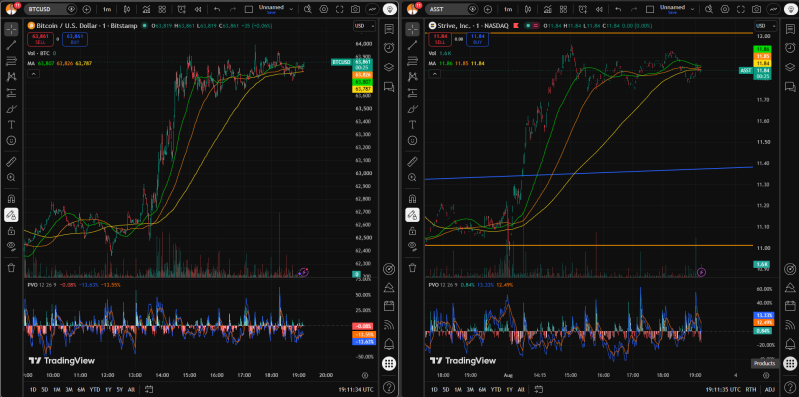This screenshot has height=397, width=799.
Task: Open chart settings on BTCUSD toolbar
Action: [324, 9]
